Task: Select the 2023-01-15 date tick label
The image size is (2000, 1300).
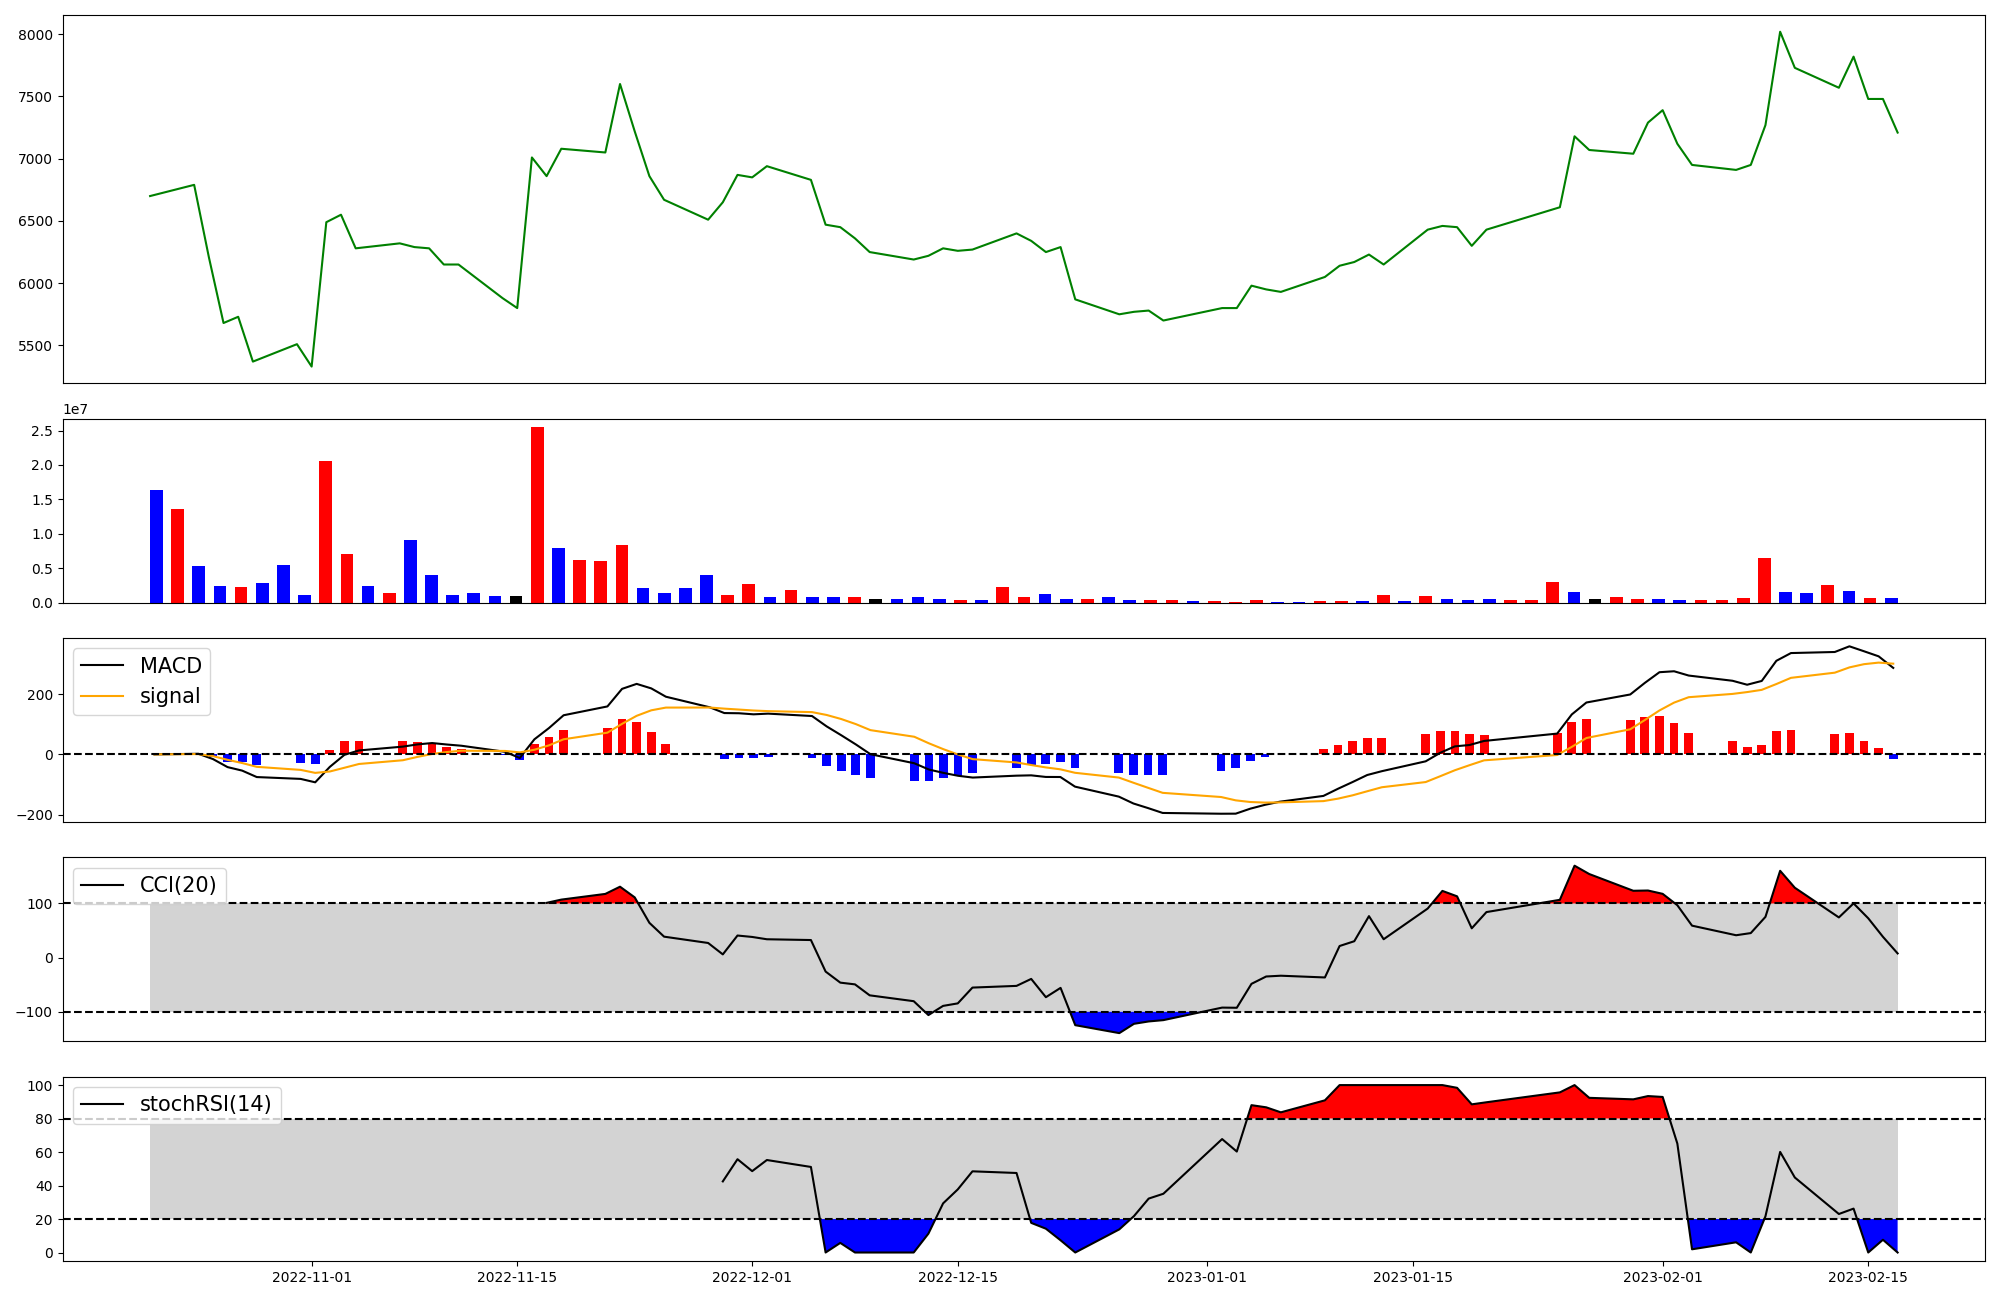Action: coord(1412,1277)
